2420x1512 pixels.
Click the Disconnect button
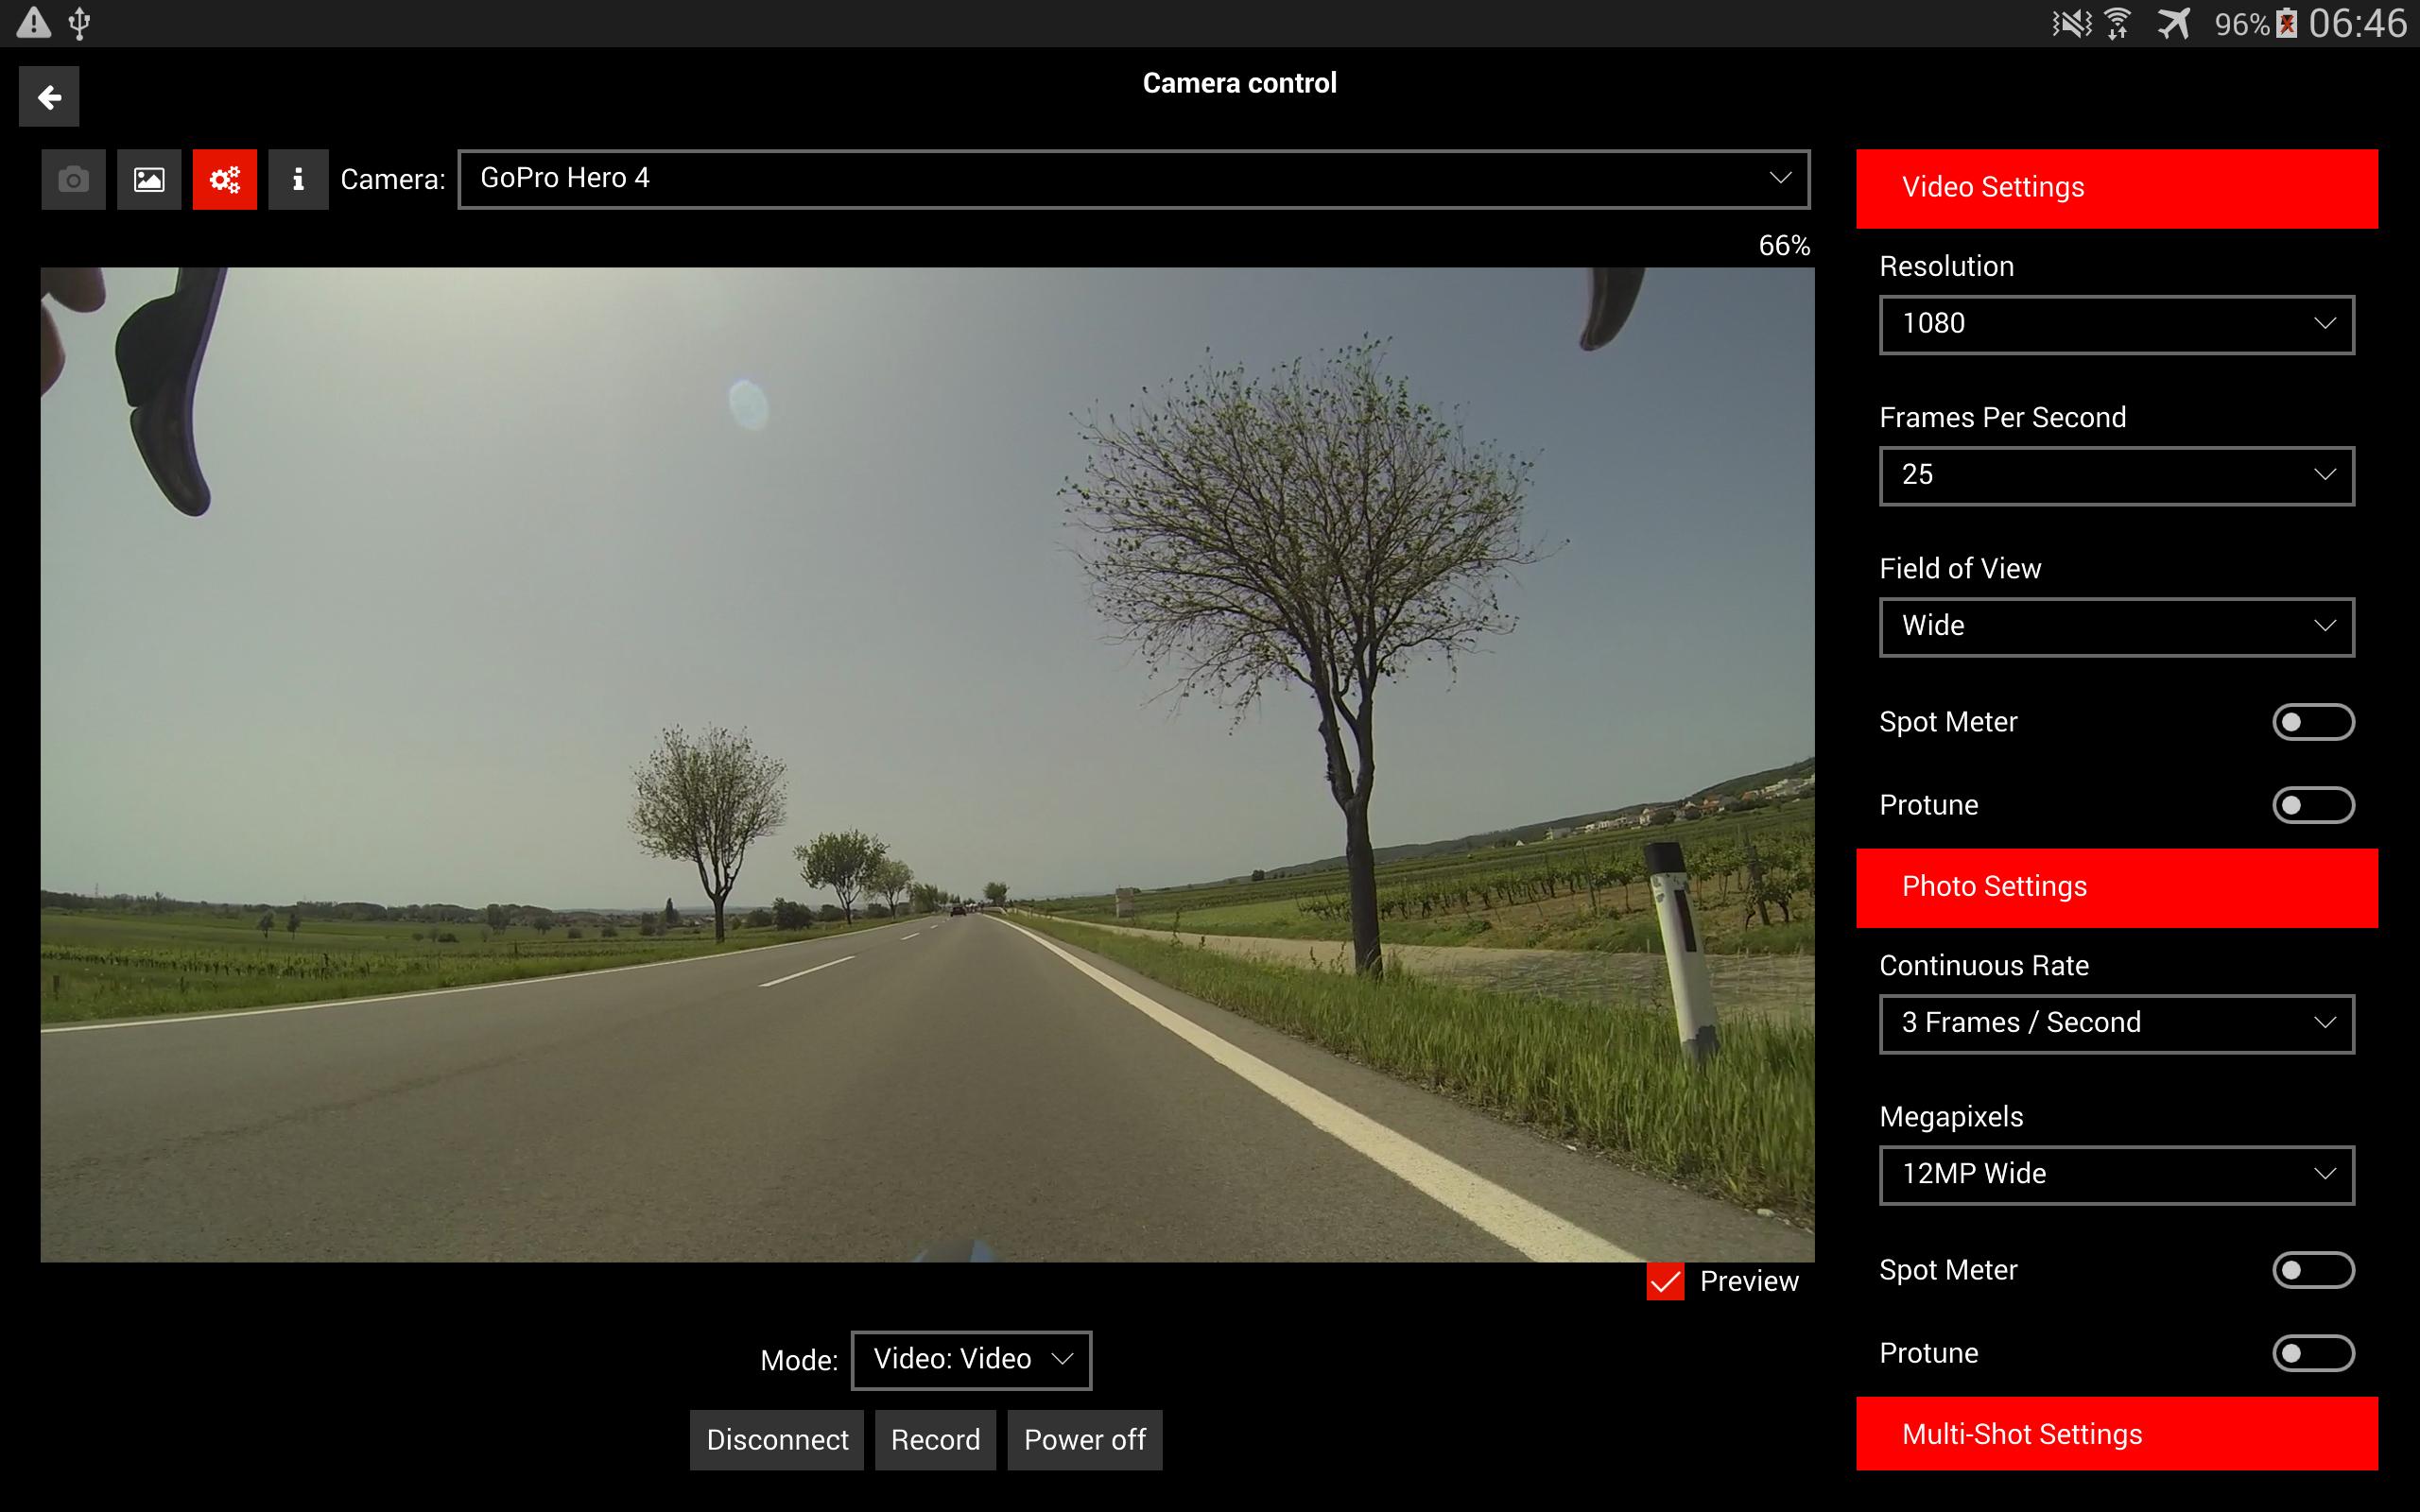pyautogui.click(x=777, y=1440)
